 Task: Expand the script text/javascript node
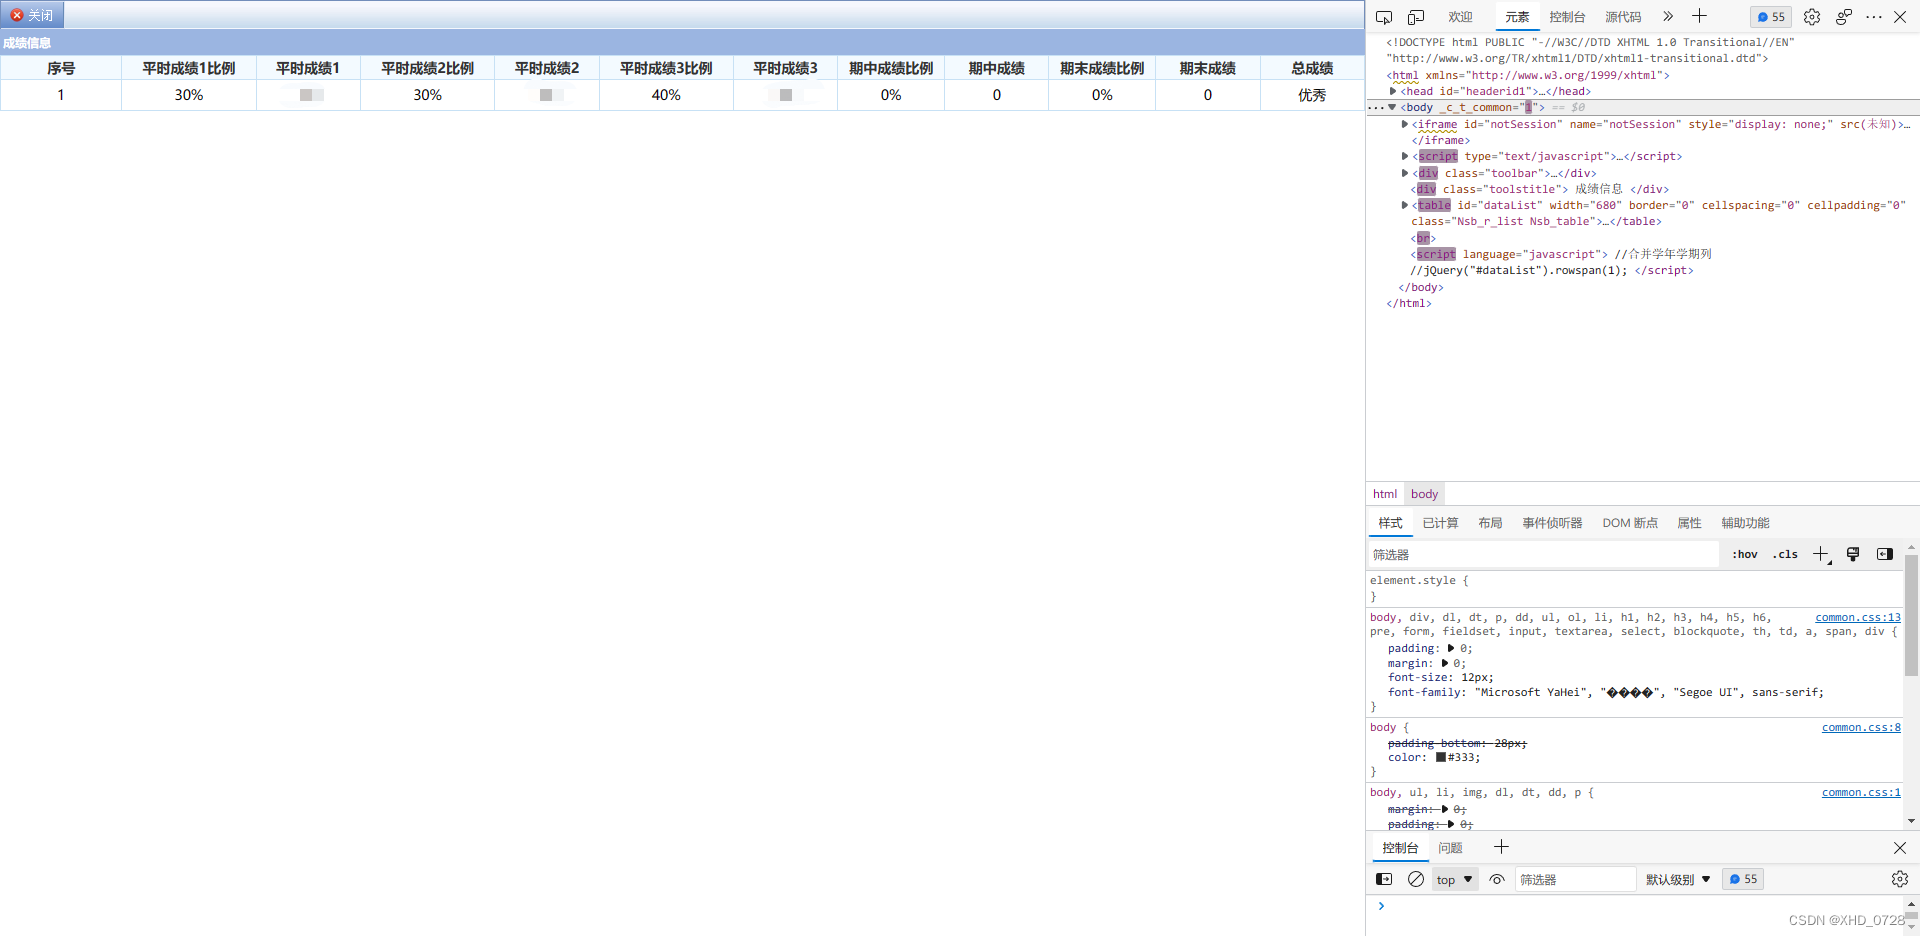(1405, 156)
